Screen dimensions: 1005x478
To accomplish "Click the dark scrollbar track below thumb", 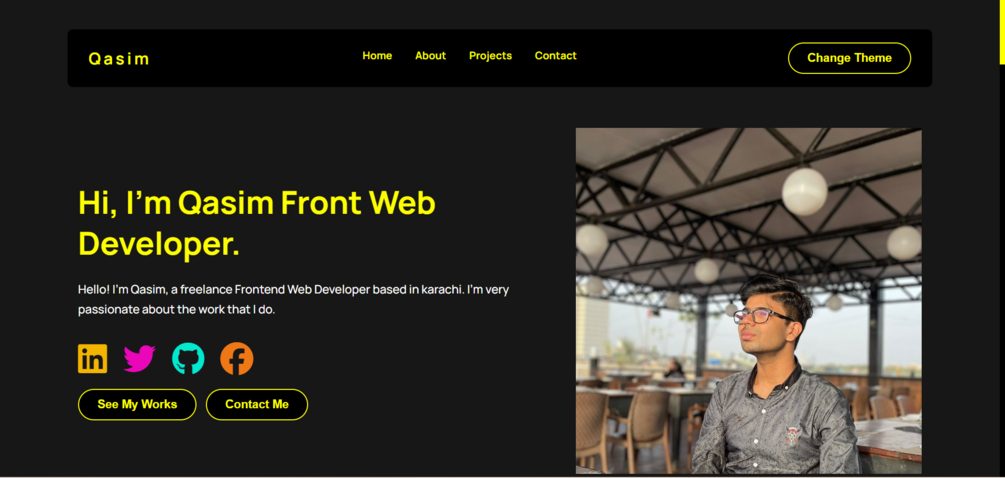I will click(1002, 269).
